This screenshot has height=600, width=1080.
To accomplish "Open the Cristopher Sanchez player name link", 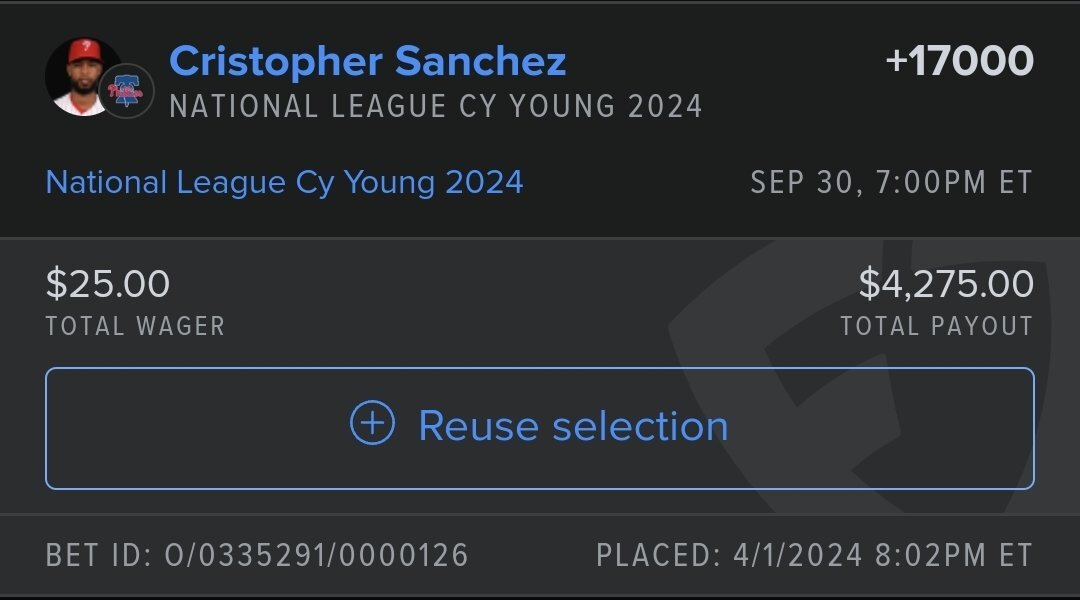I will click(368, 61).
